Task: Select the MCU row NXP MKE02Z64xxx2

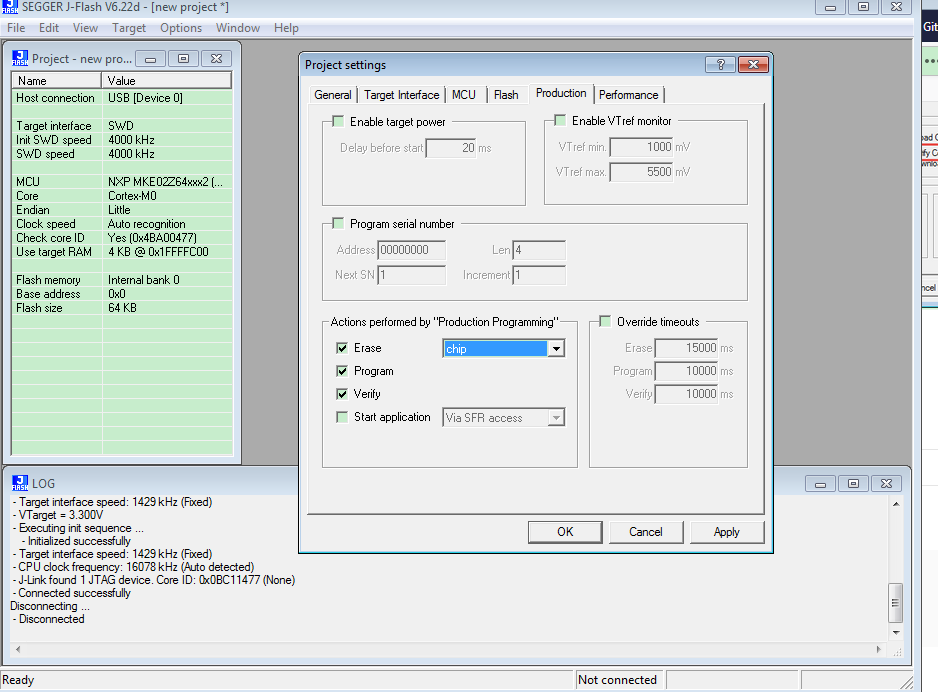Action: (122, 182)
